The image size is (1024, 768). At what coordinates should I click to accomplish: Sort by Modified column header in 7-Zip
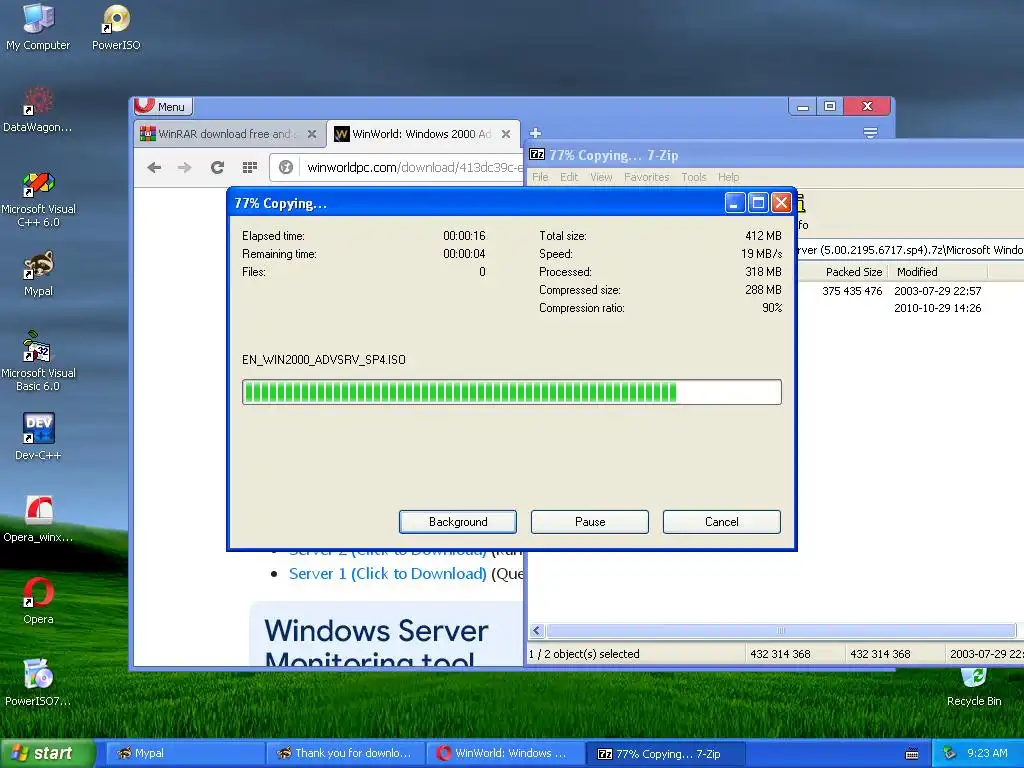tap(937, 272)
